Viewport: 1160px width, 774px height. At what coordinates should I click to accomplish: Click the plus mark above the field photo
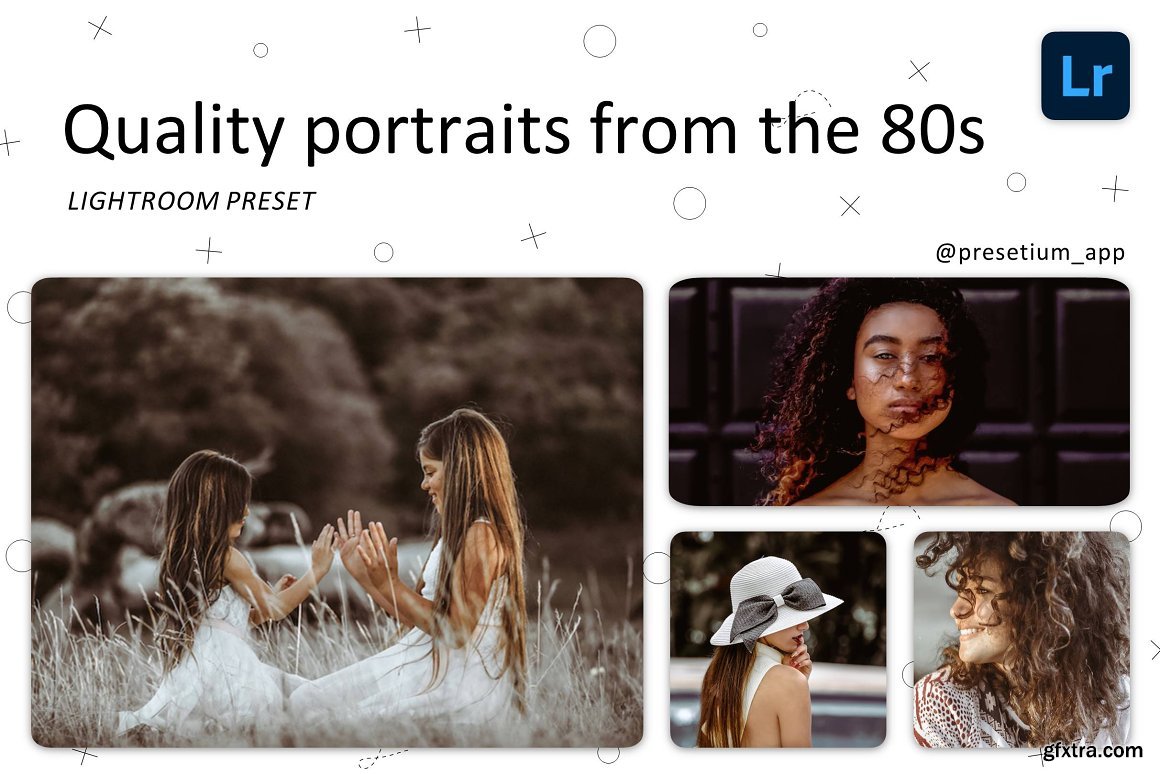[209, 251]
